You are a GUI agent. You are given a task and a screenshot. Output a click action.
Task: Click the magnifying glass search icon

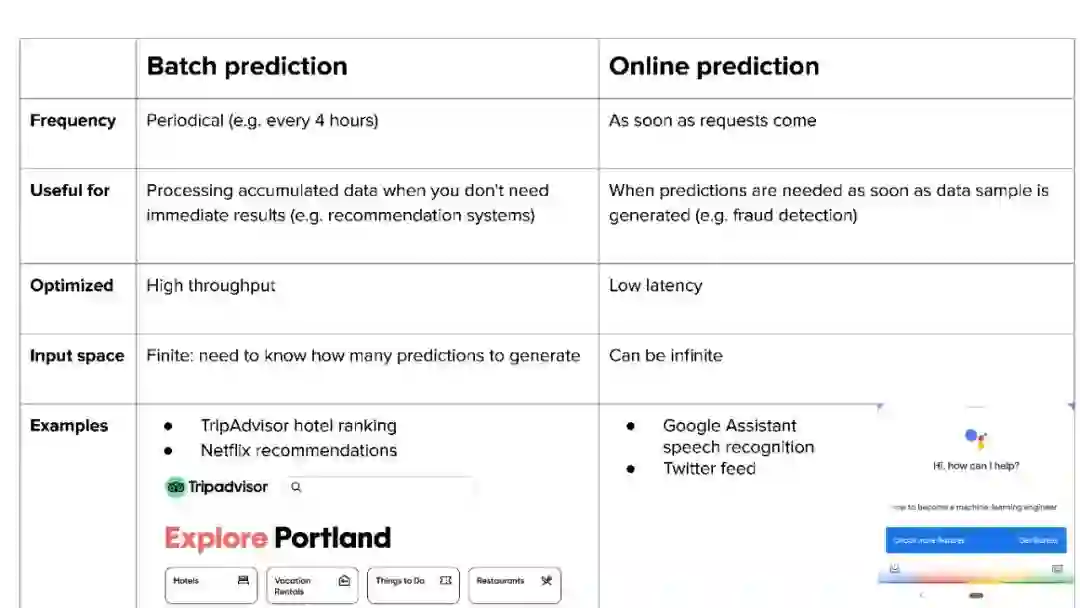pyautogui.click(x=296, y=487)
